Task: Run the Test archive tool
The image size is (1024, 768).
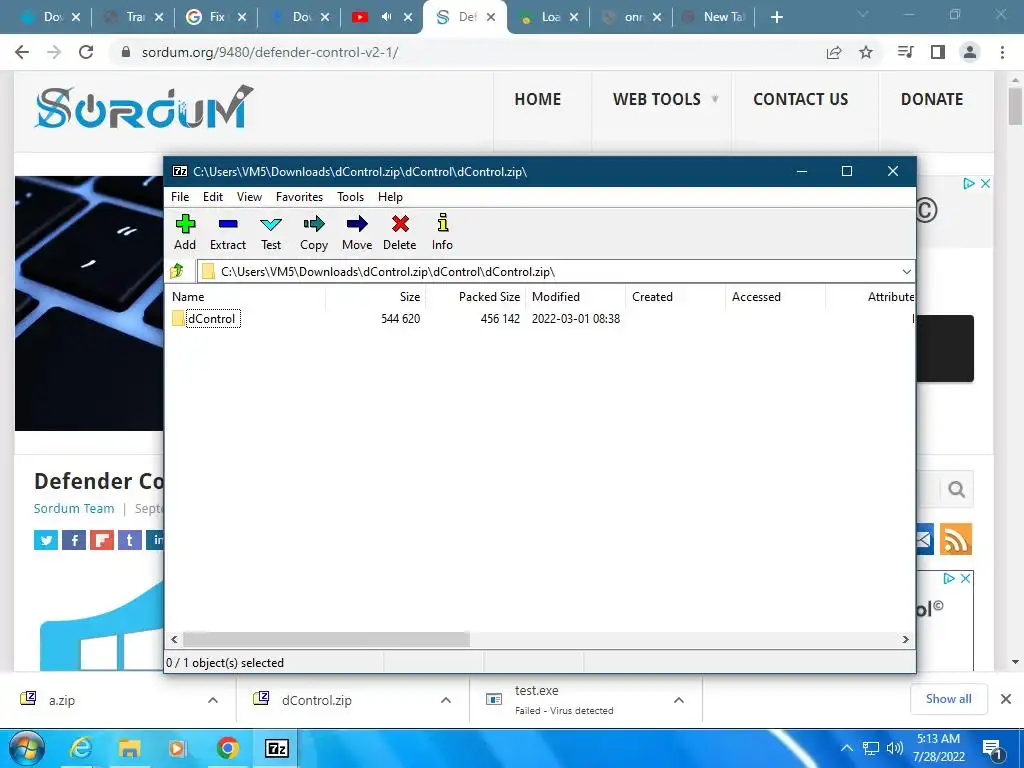Action: tap(271, 232)
